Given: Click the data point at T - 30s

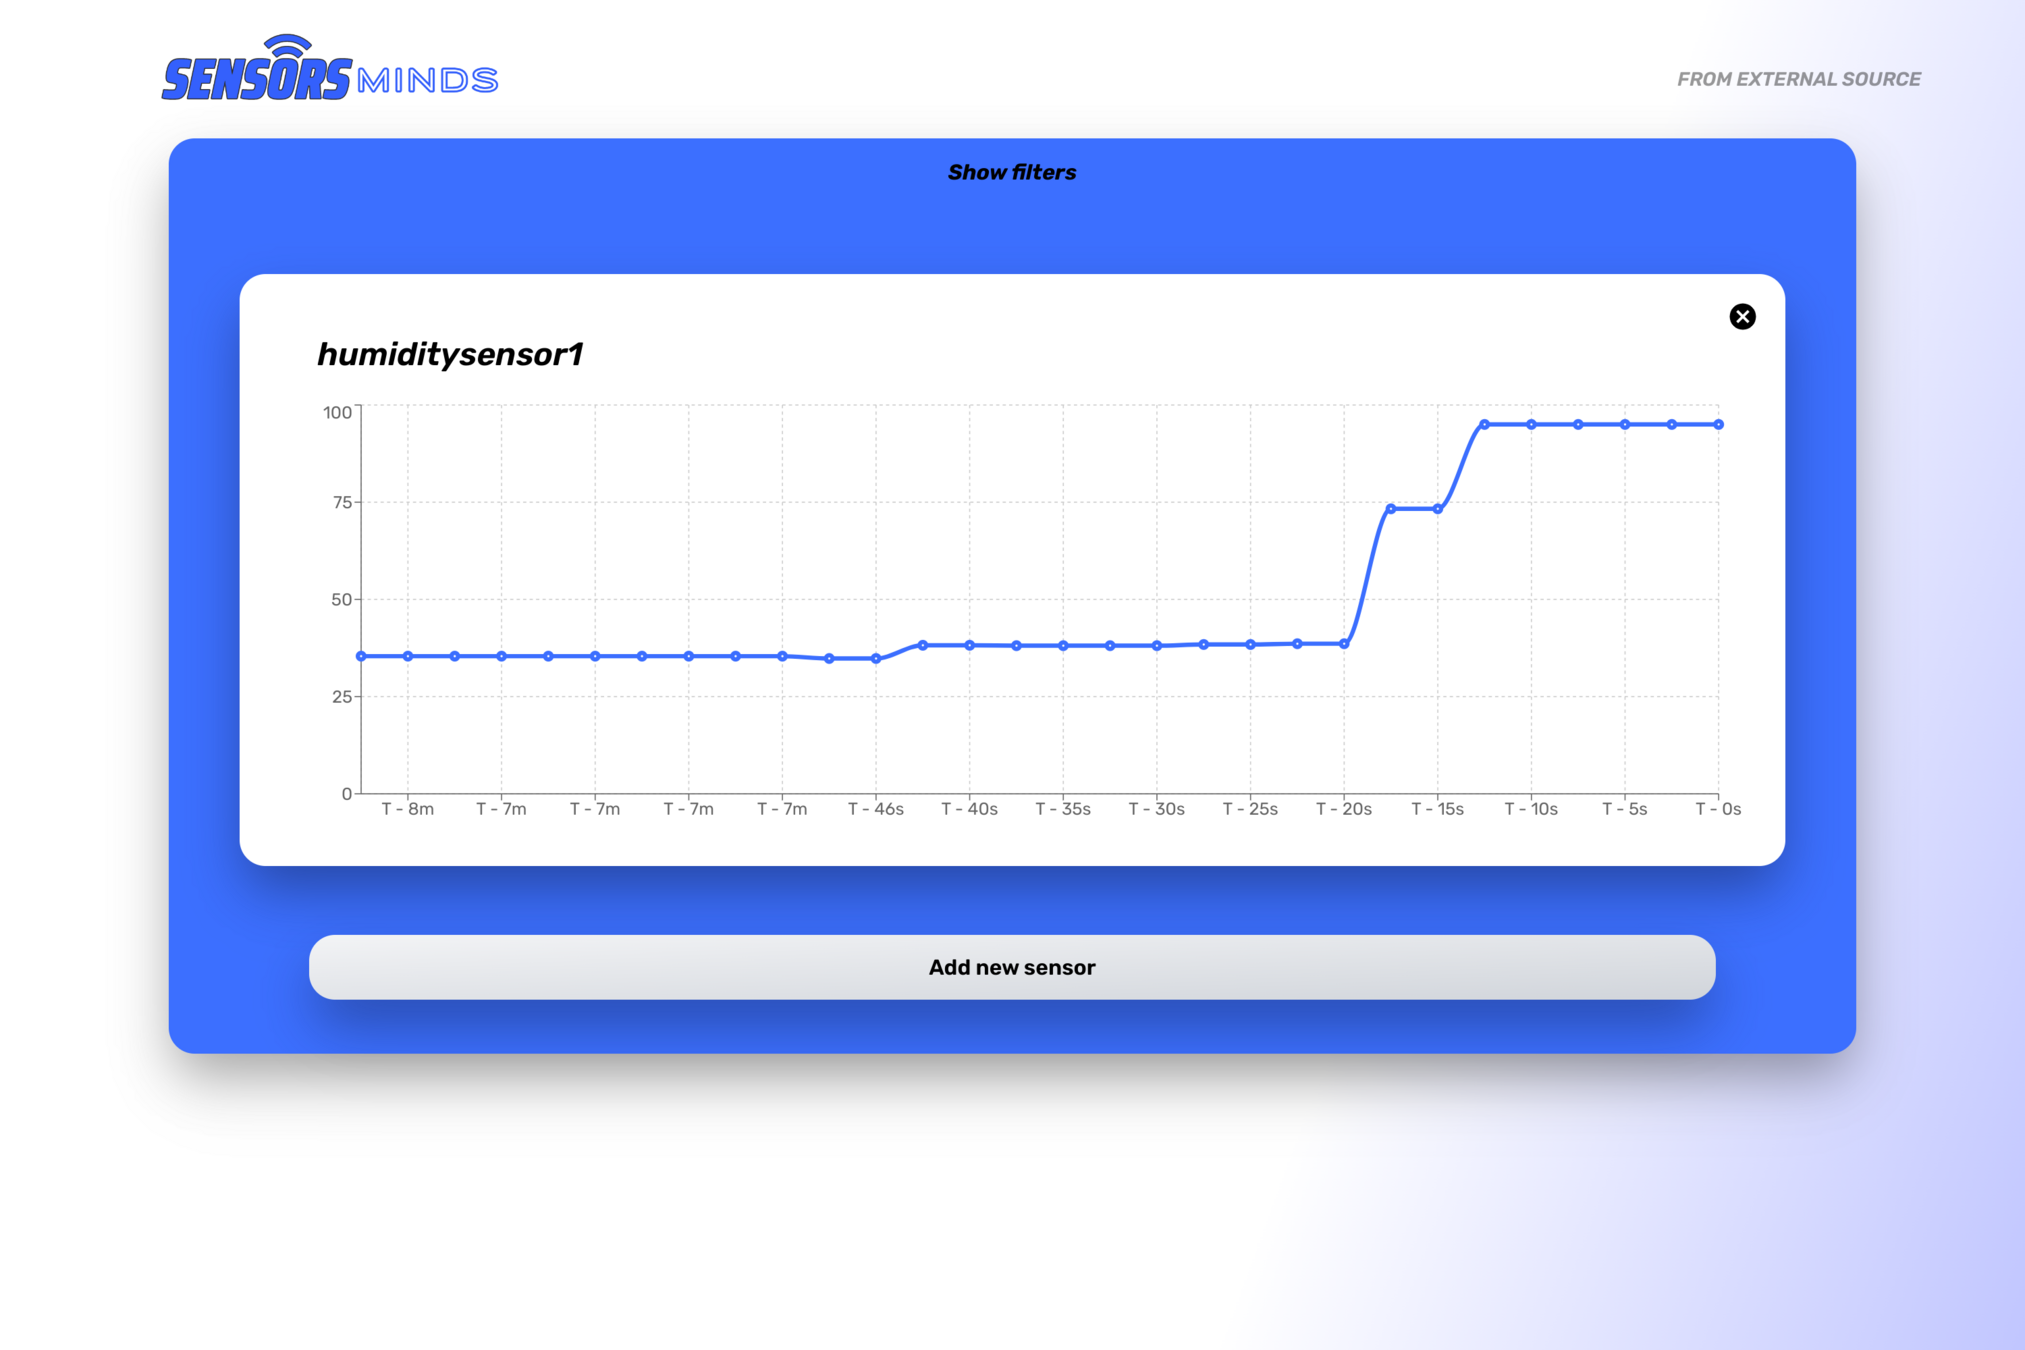Looking at the screenshot, I should 1157,646.
